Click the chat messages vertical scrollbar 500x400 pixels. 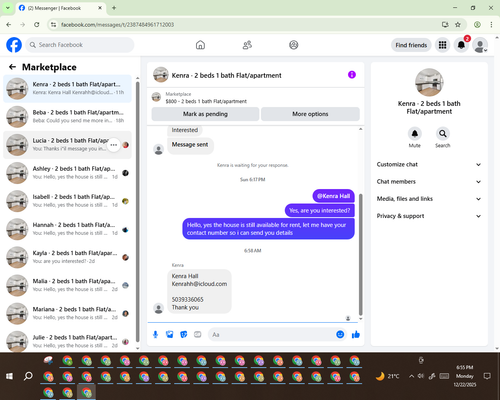(x=360, y=254)
